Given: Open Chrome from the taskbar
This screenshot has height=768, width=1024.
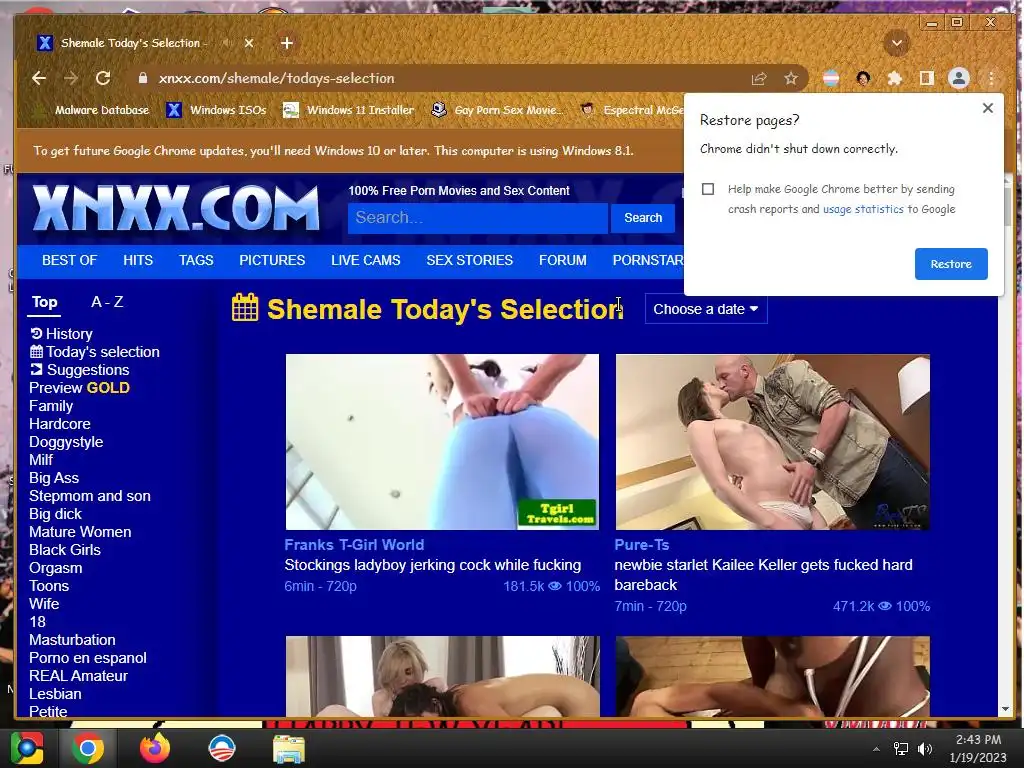Looking at the screenshot, I should pos(88,748).
